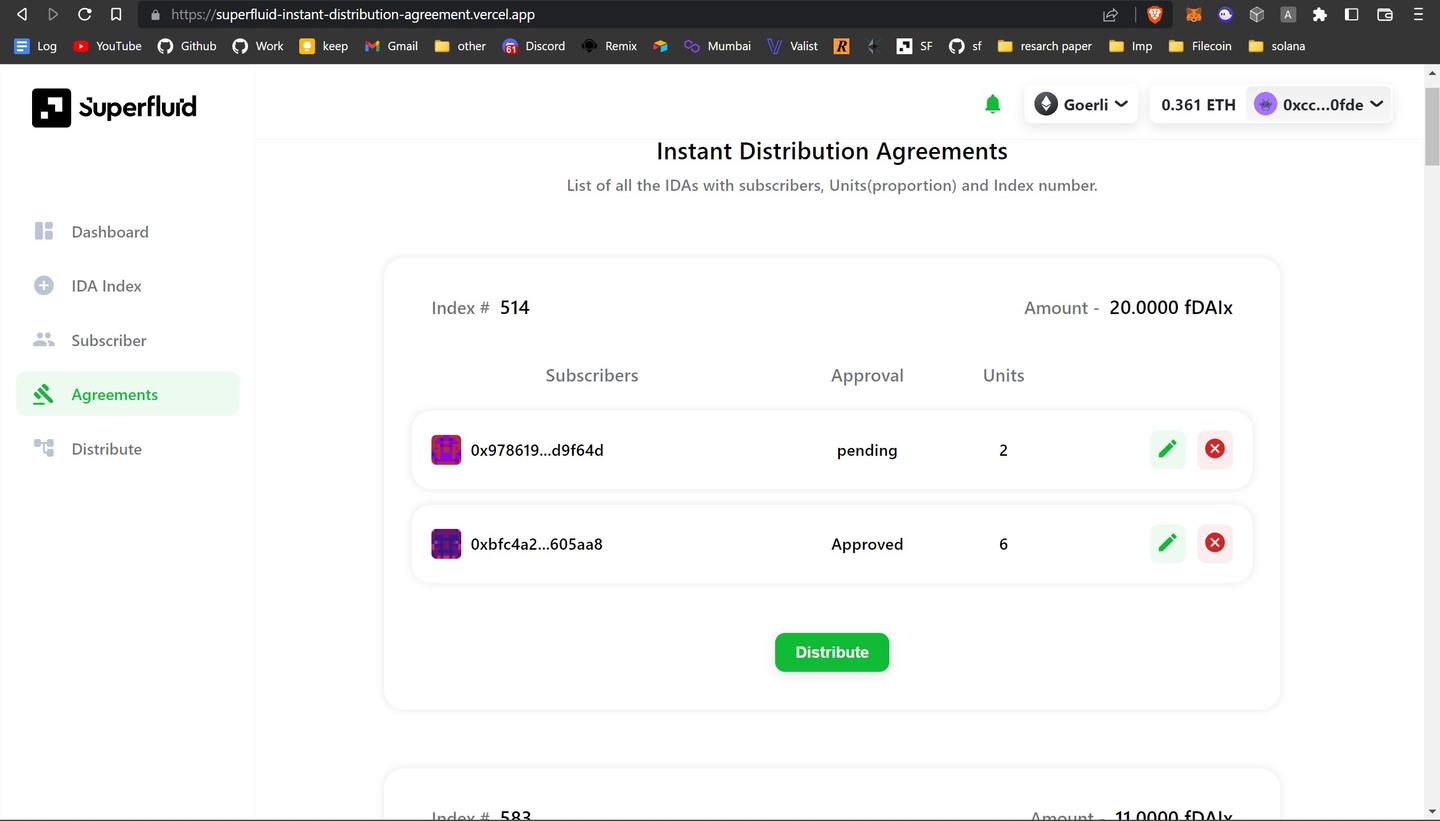
Task: Open the Work bookmark
Action: click(x=258, y=46)
